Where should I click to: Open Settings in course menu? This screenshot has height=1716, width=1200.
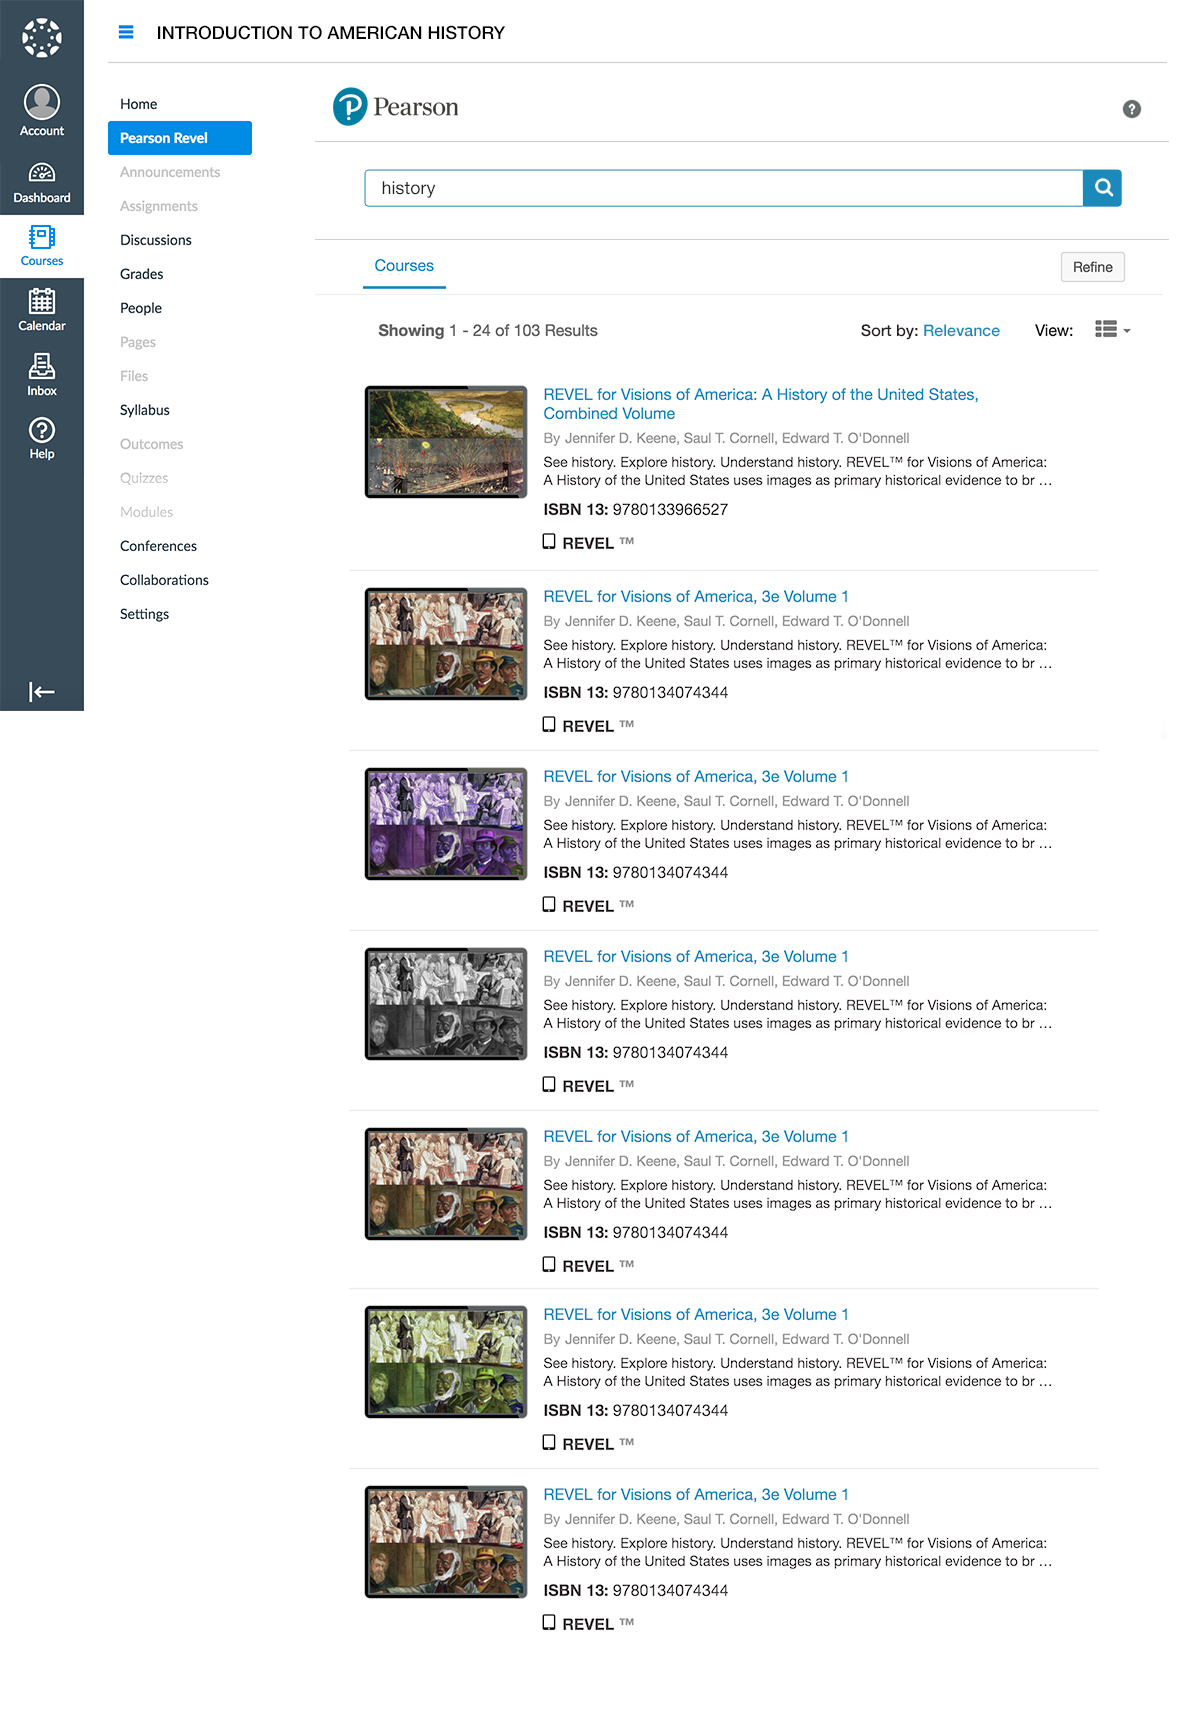point(145,614)
